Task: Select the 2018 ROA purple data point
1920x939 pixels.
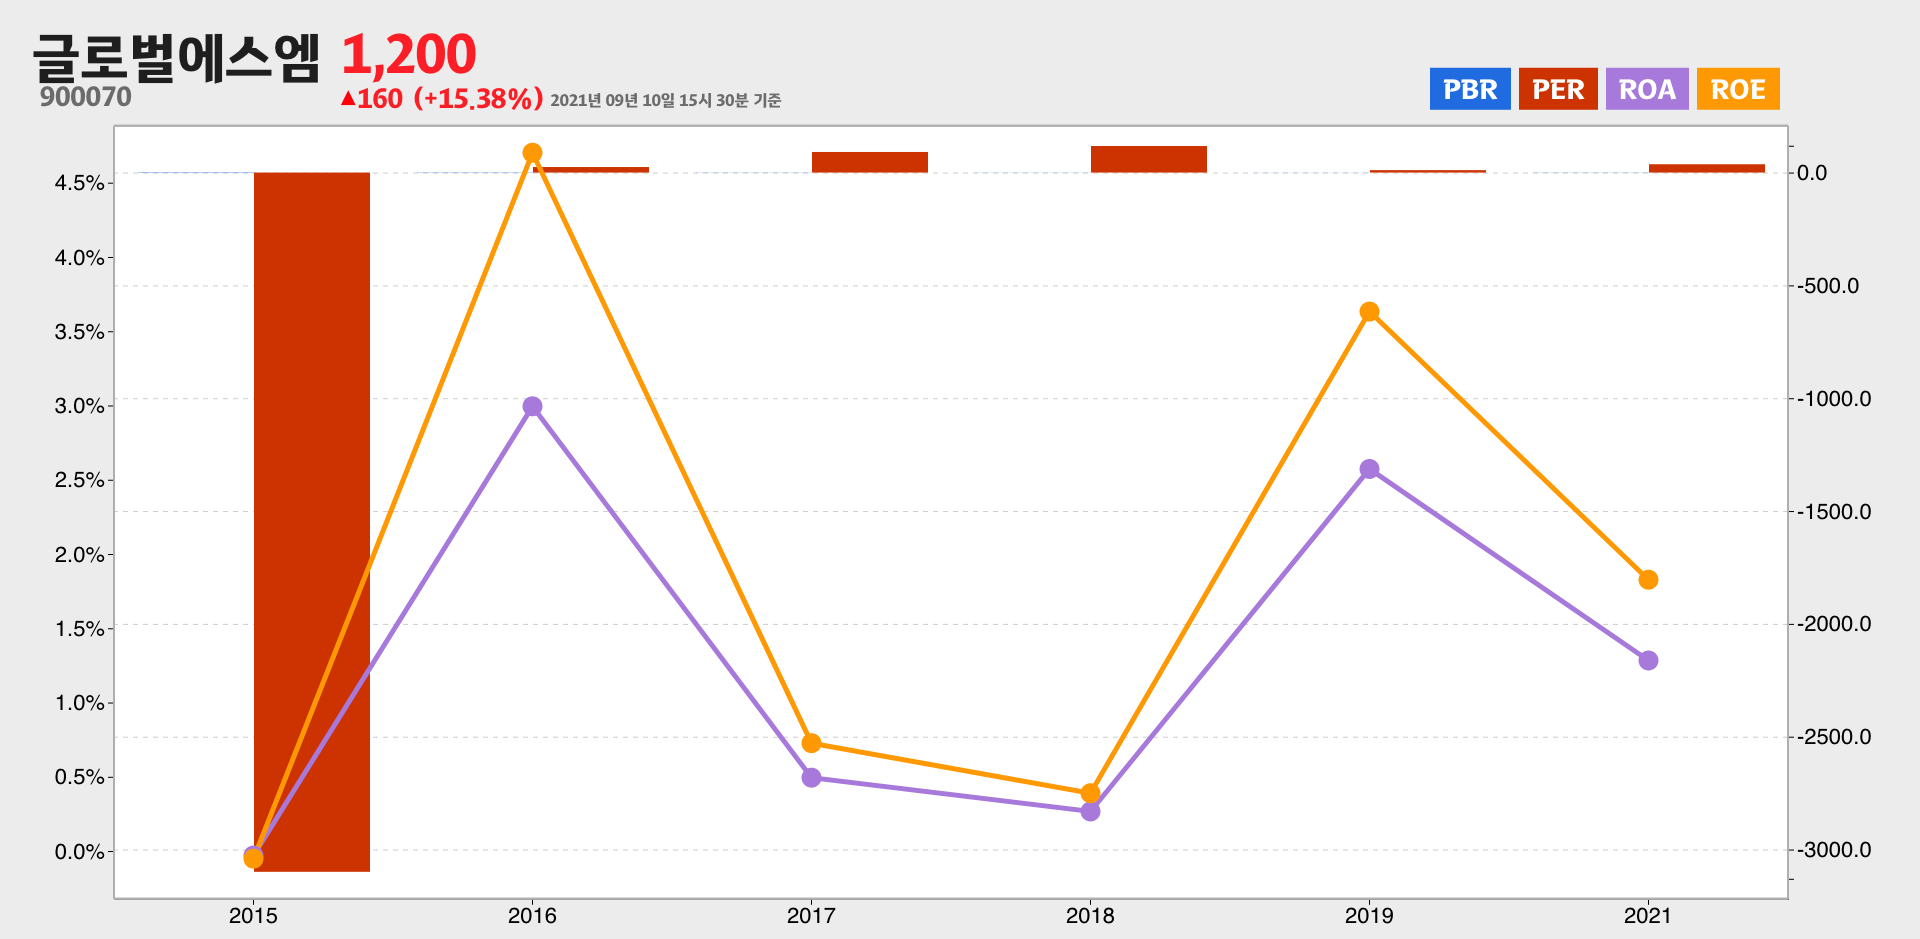Action: [1091, 811]
